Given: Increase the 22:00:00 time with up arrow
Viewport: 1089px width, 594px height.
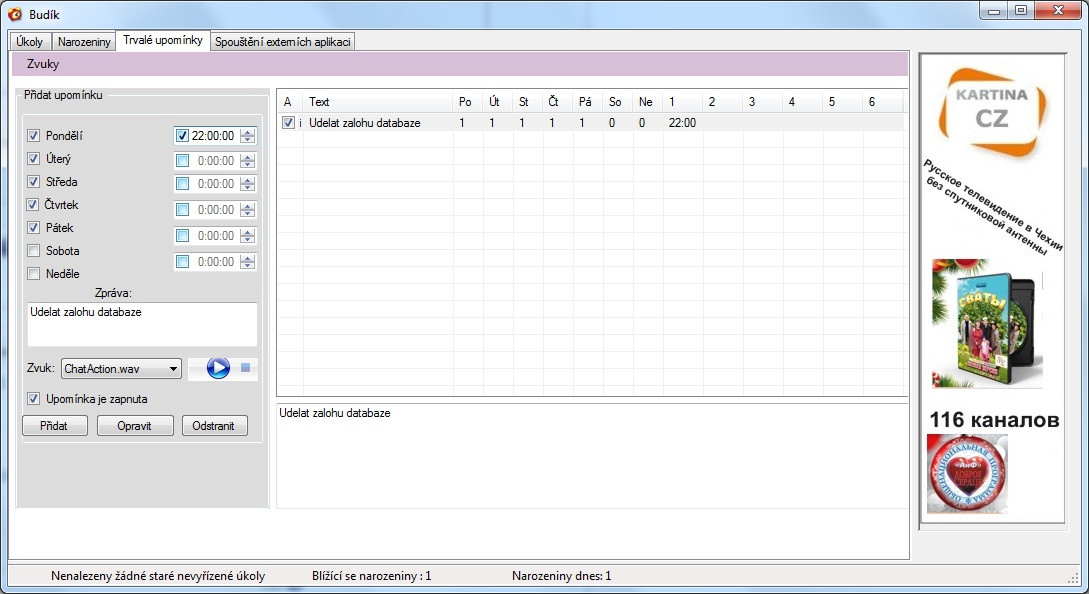Looking at the screenshot, I should click(247, 132).
